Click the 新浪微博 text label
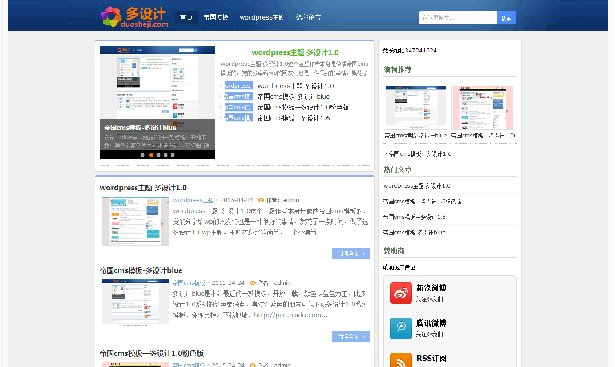Image resolution: width=615 pixels, height=367 pixels. pos(431,287)
